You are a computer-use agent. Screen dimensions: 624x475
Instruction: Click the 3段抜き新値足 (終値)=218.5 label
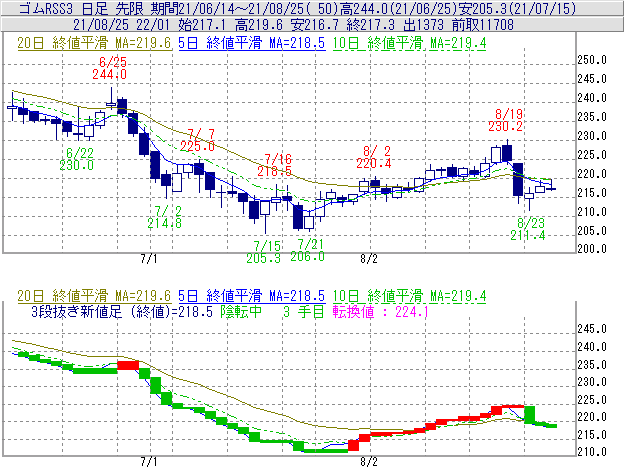122,311
